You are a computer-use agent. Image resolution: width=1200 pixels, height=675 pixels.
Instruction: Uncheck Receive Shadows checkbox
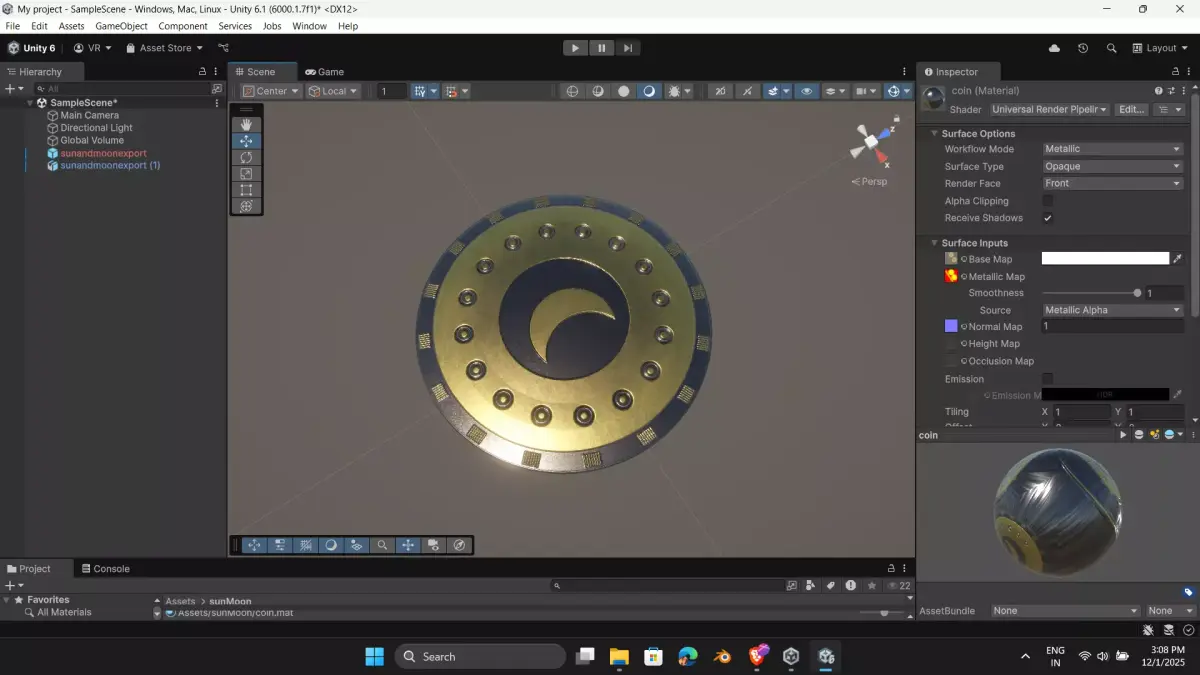click(1048, 218)
